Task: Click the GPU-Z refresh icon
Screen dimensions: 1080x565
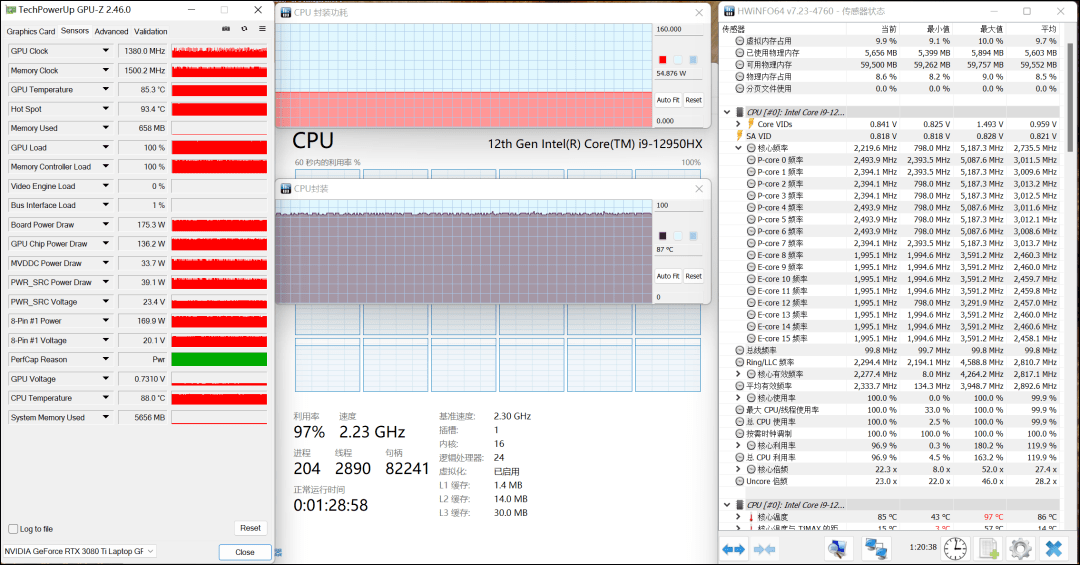Action: pos(244,30)
